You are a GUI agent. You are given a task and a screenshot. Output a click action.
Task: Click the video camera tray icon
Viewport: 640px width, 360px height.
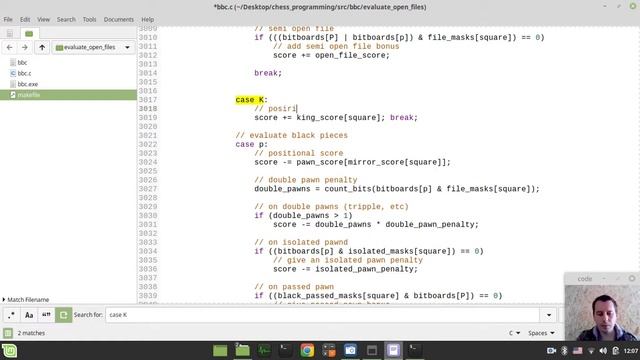551,351
